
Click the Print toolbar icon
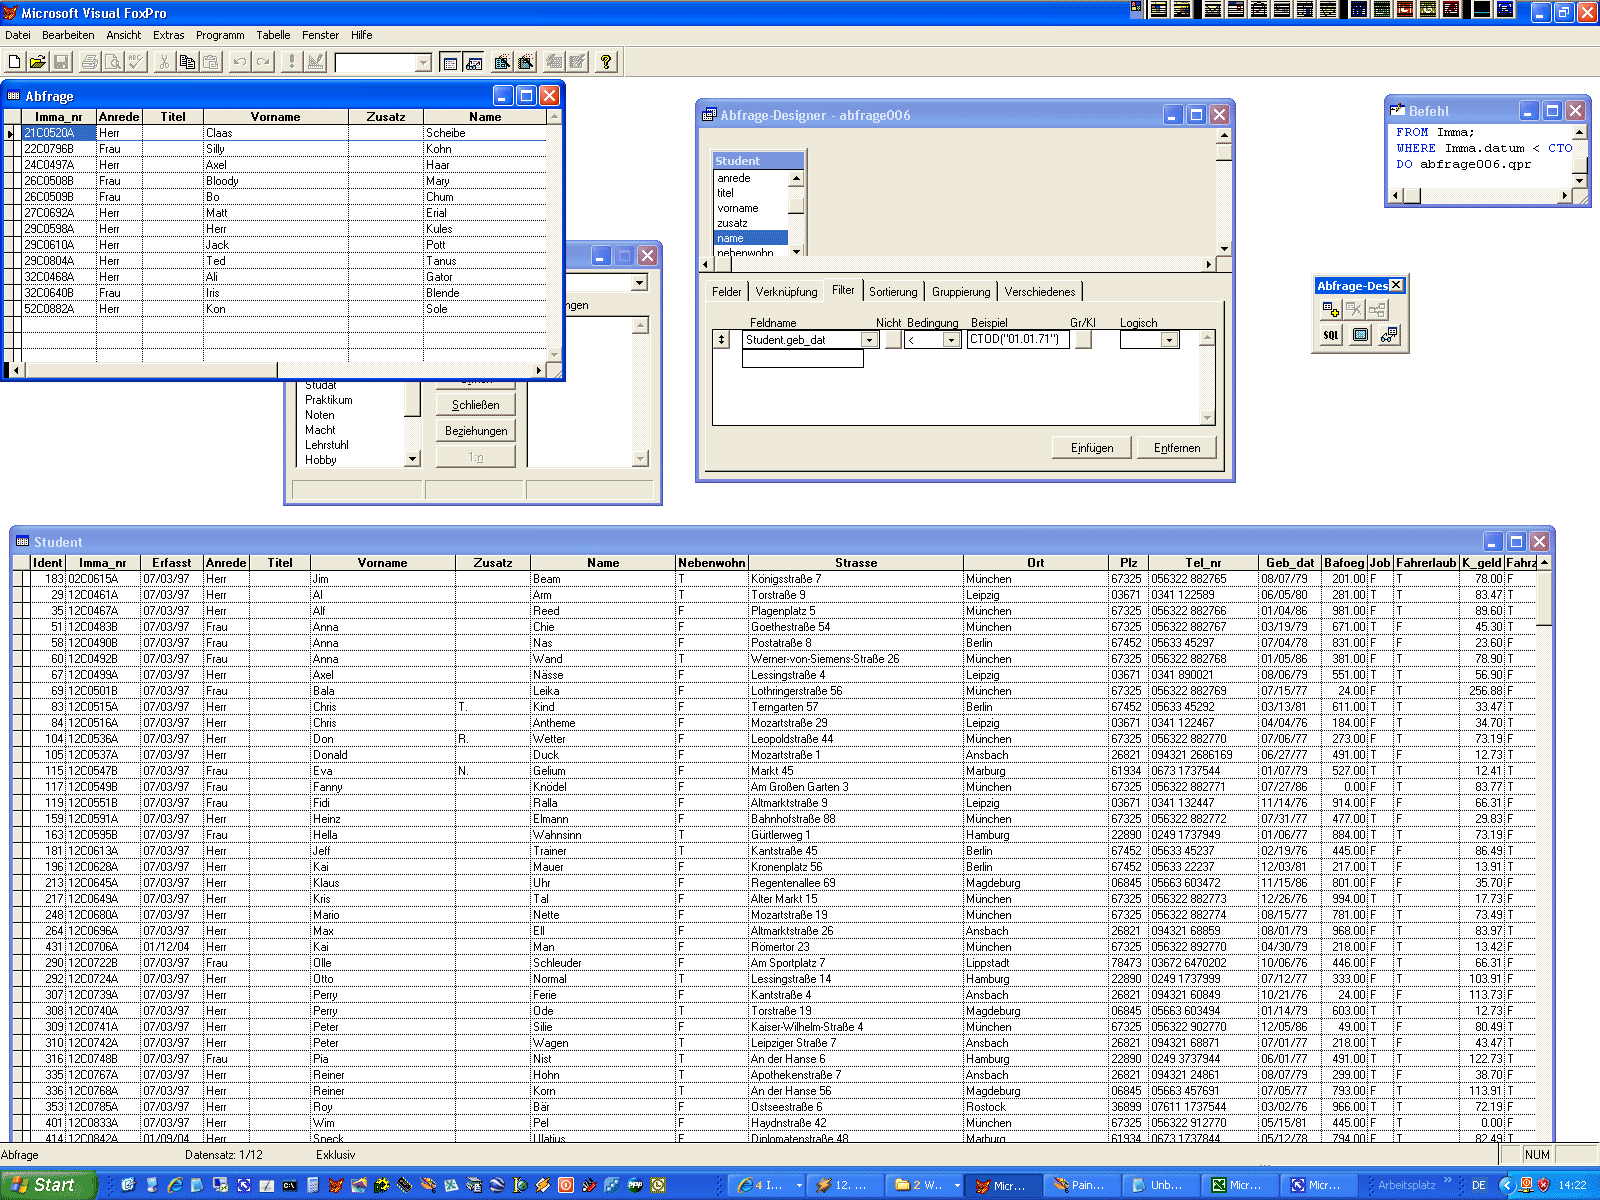coord(90,62)
